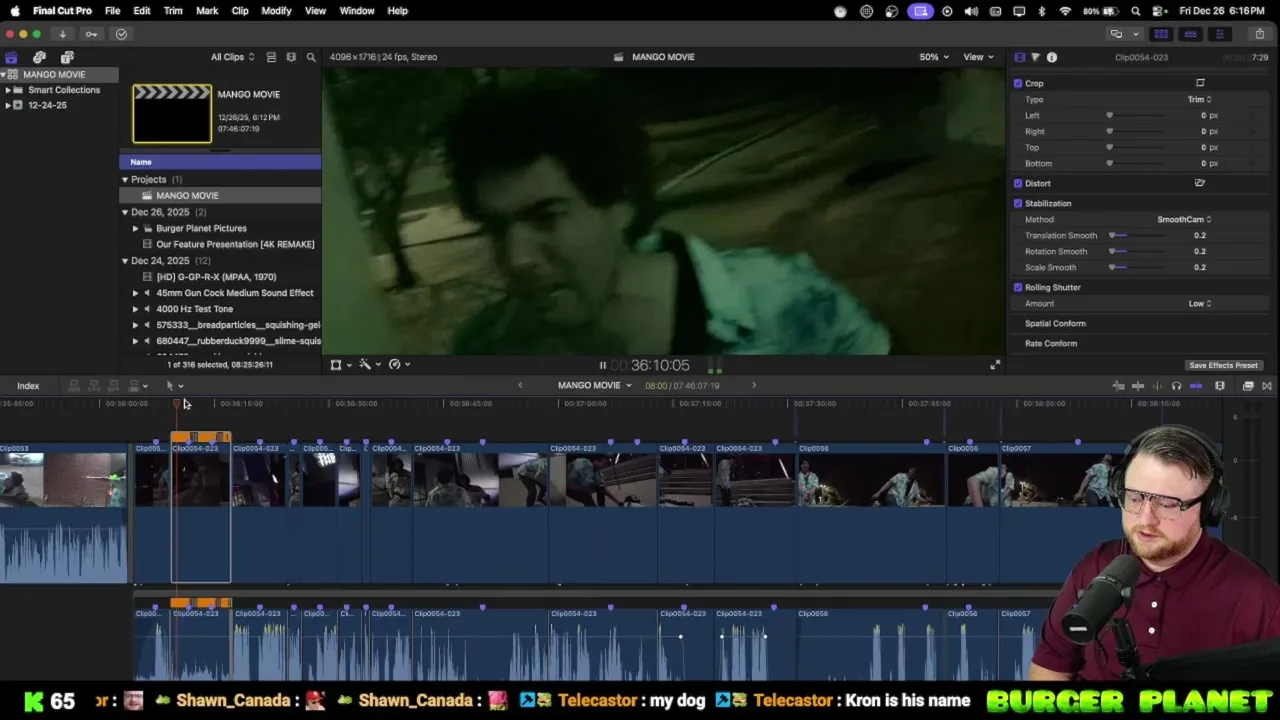Enter fullscreen viewer playback

click(994, 365)
